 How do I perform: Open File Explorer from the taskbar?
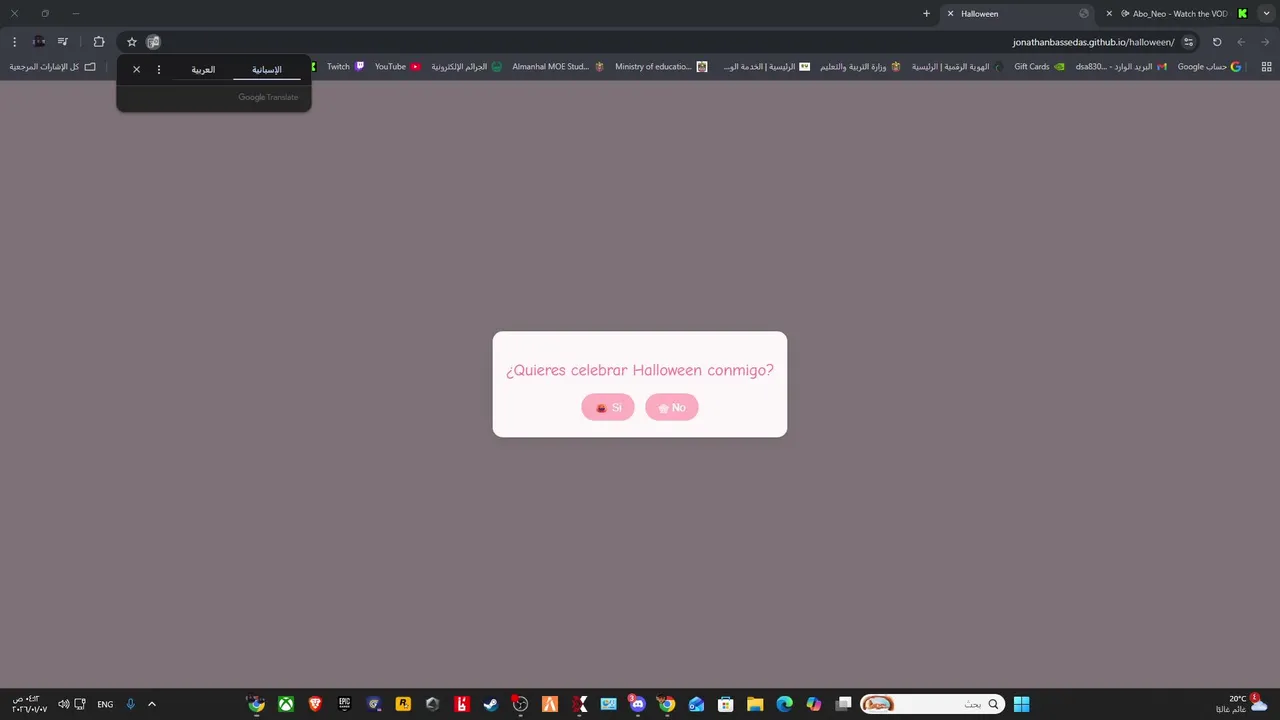coord(755,704)
